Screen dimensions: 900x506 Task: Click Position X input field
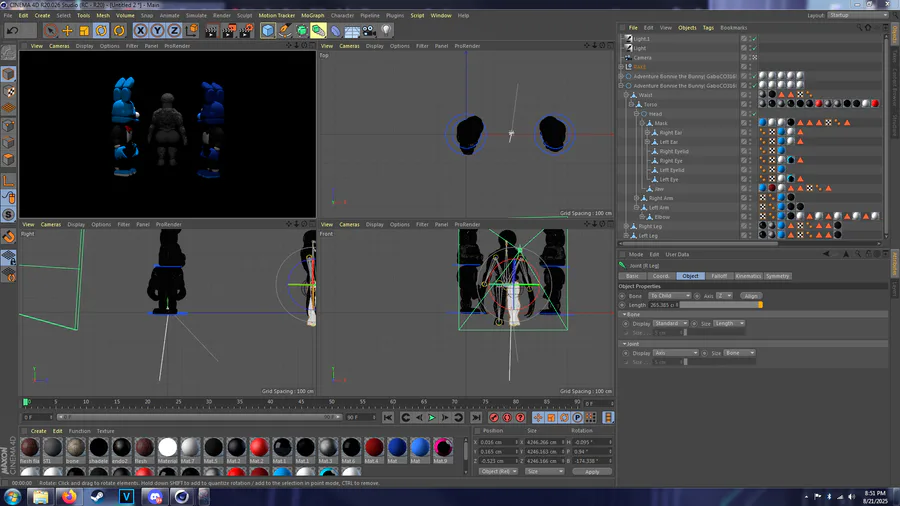(x=497, y=442)
